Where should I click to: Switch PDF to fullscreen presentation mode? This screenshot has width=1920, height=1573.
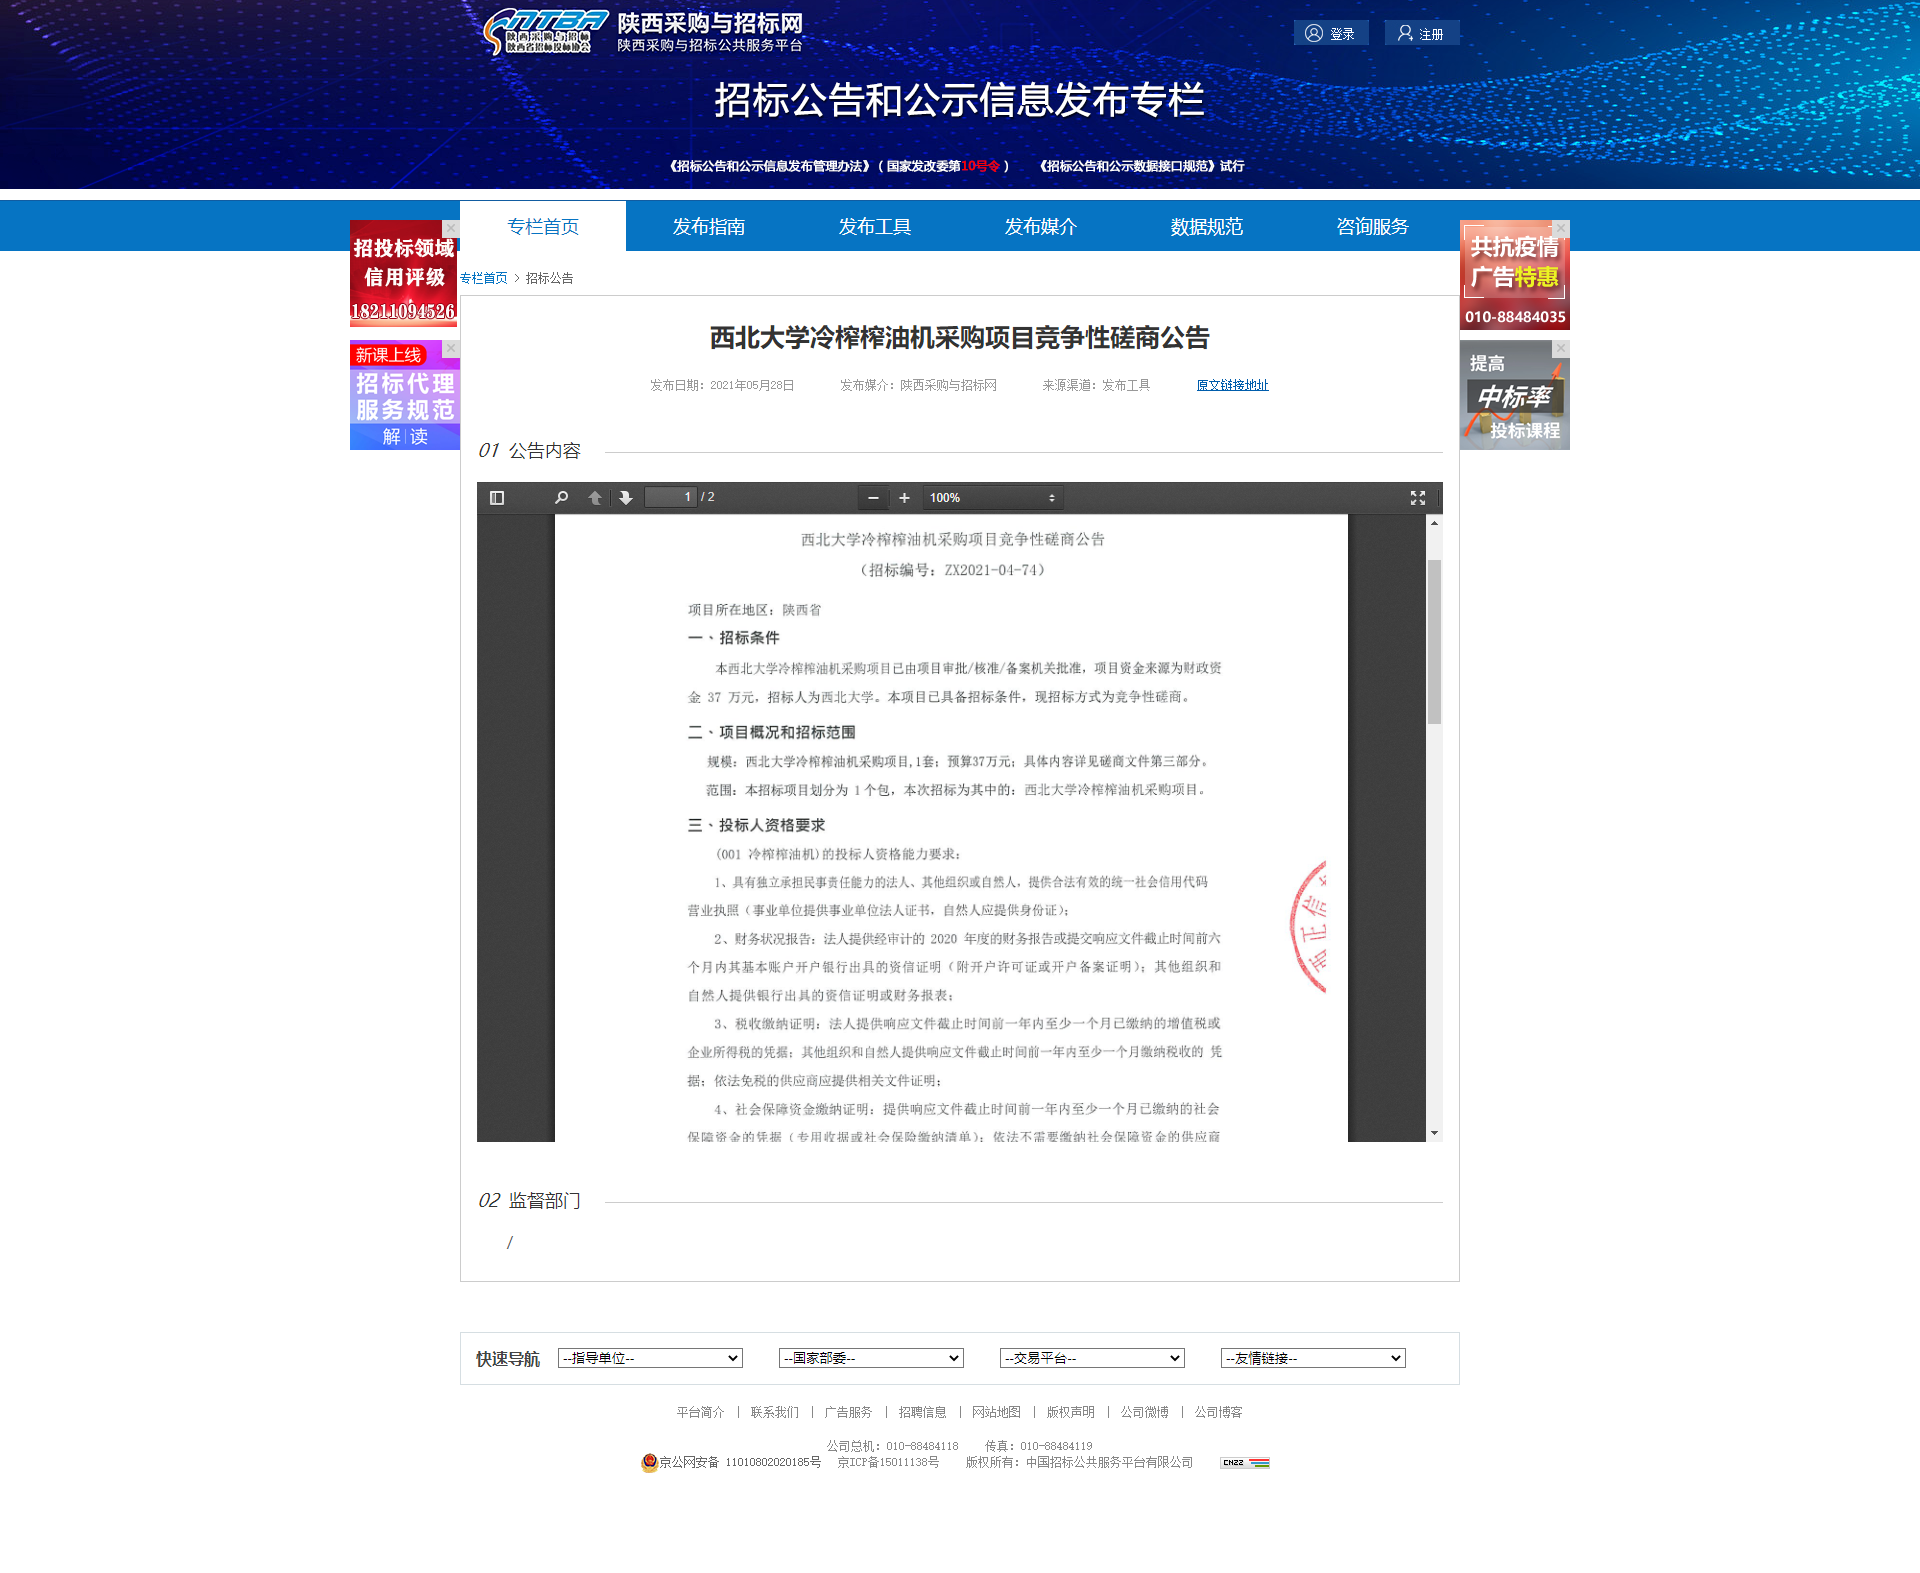1417,498
